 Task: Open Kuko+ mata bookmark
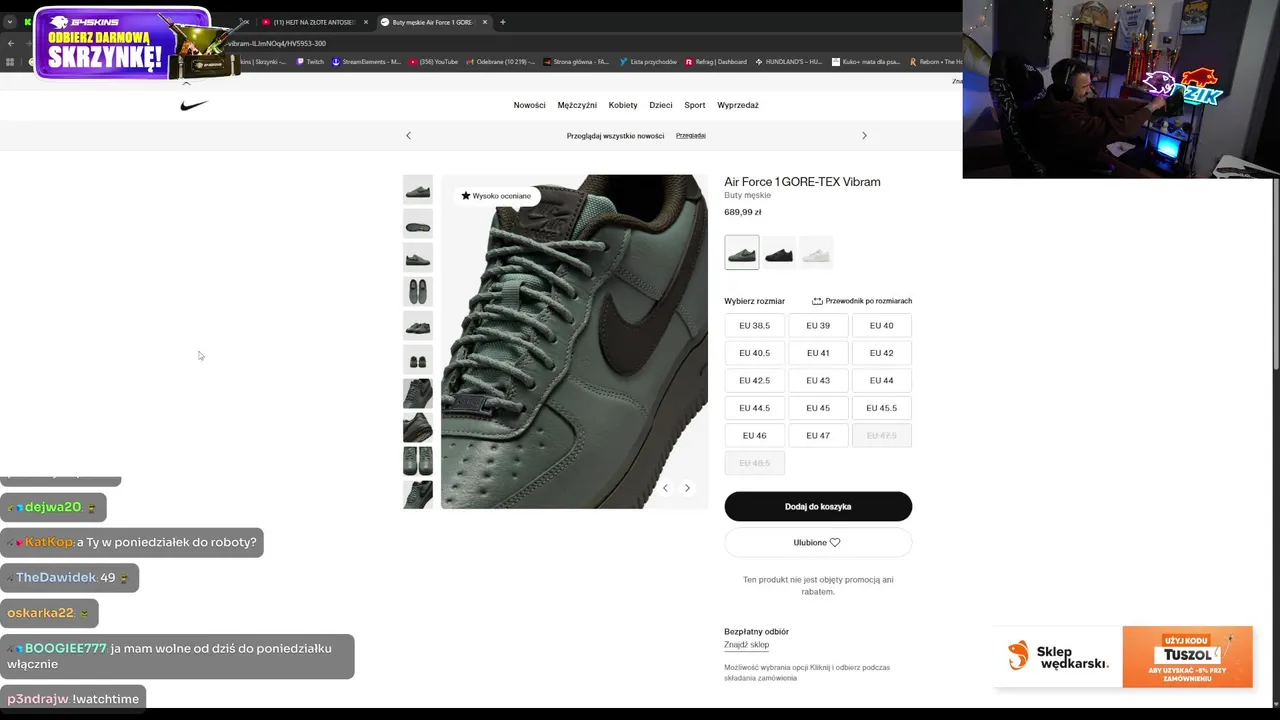[x=866, y=62]
